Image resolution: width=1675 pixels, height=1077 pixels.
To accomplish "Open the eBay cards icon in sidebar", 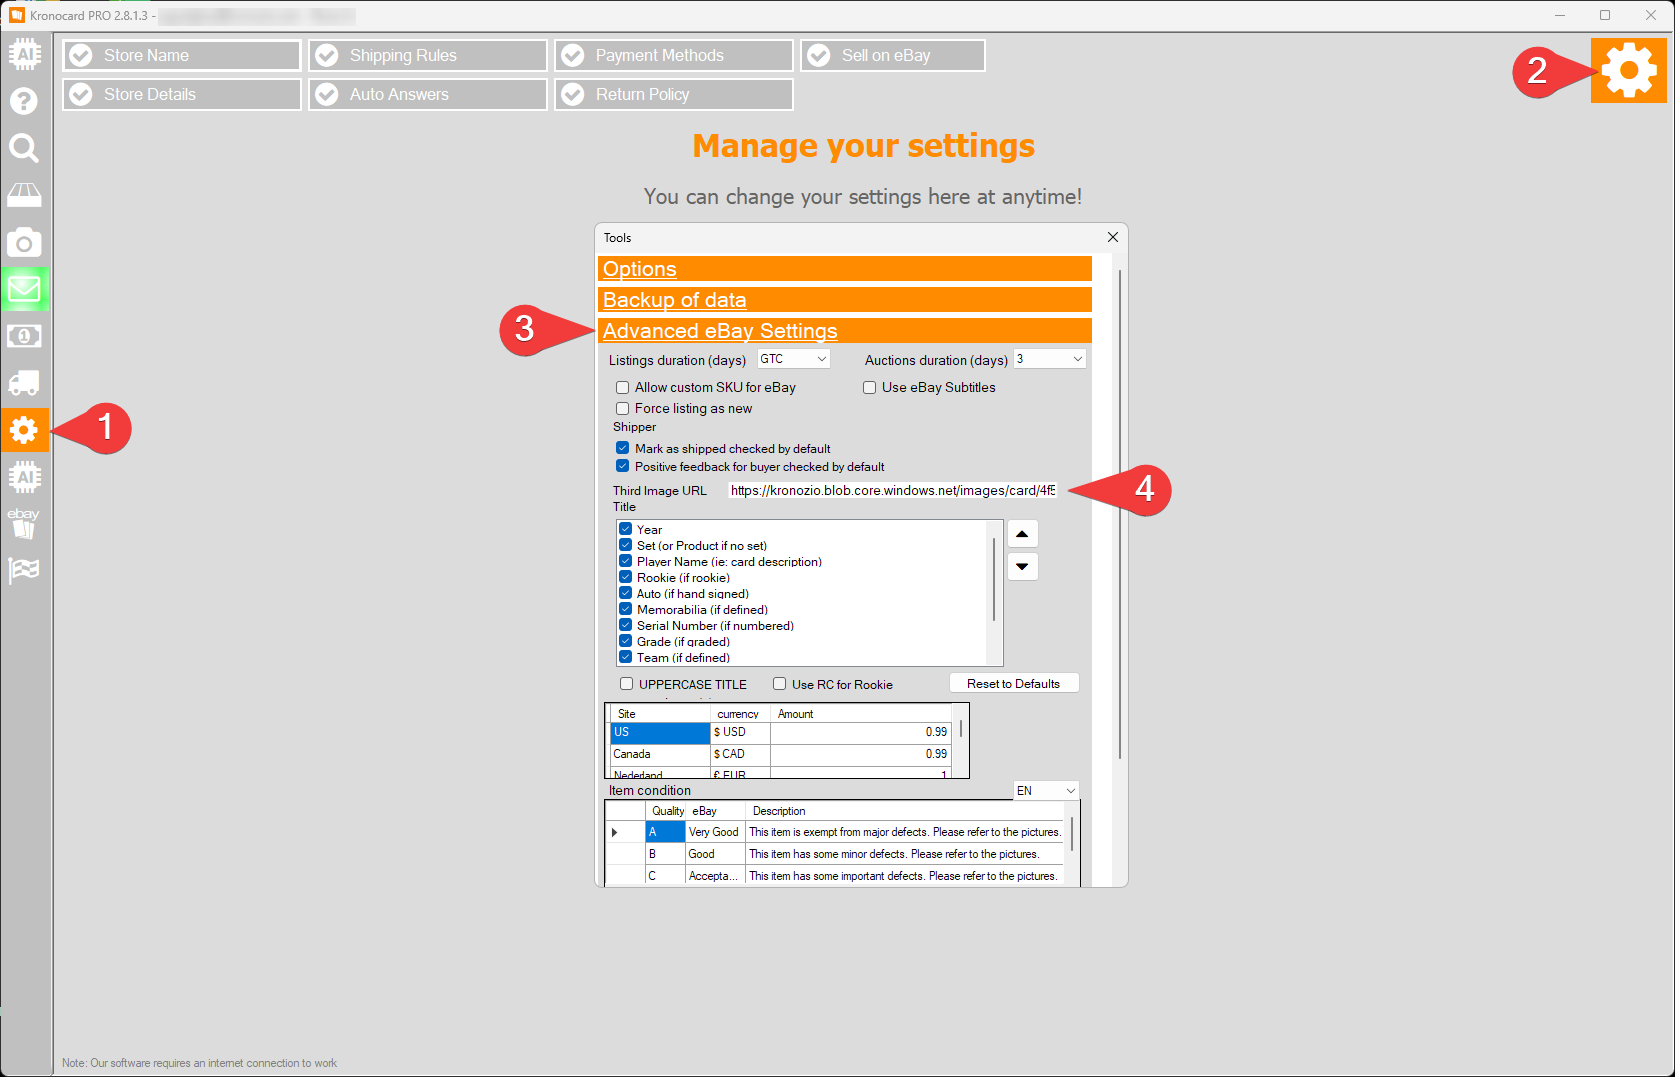I will pyautogui.click(x=24, y=523).
